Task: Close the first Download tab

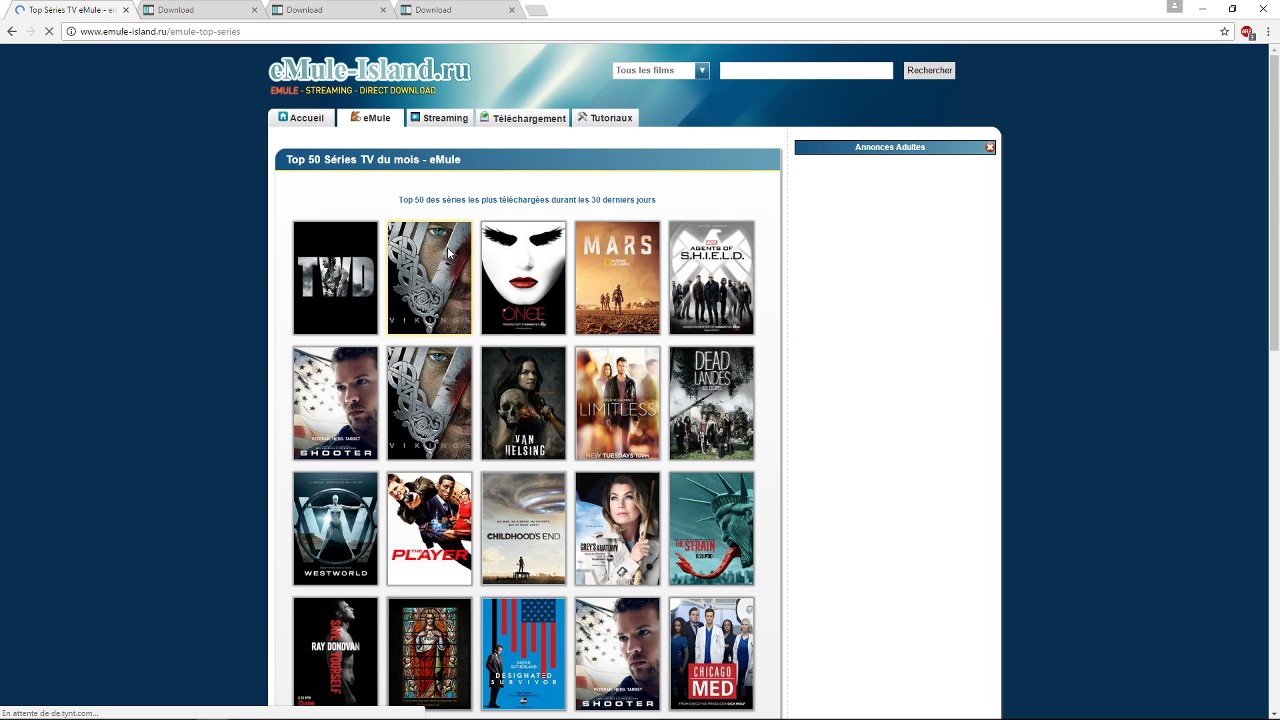Action: coord(254,10)
